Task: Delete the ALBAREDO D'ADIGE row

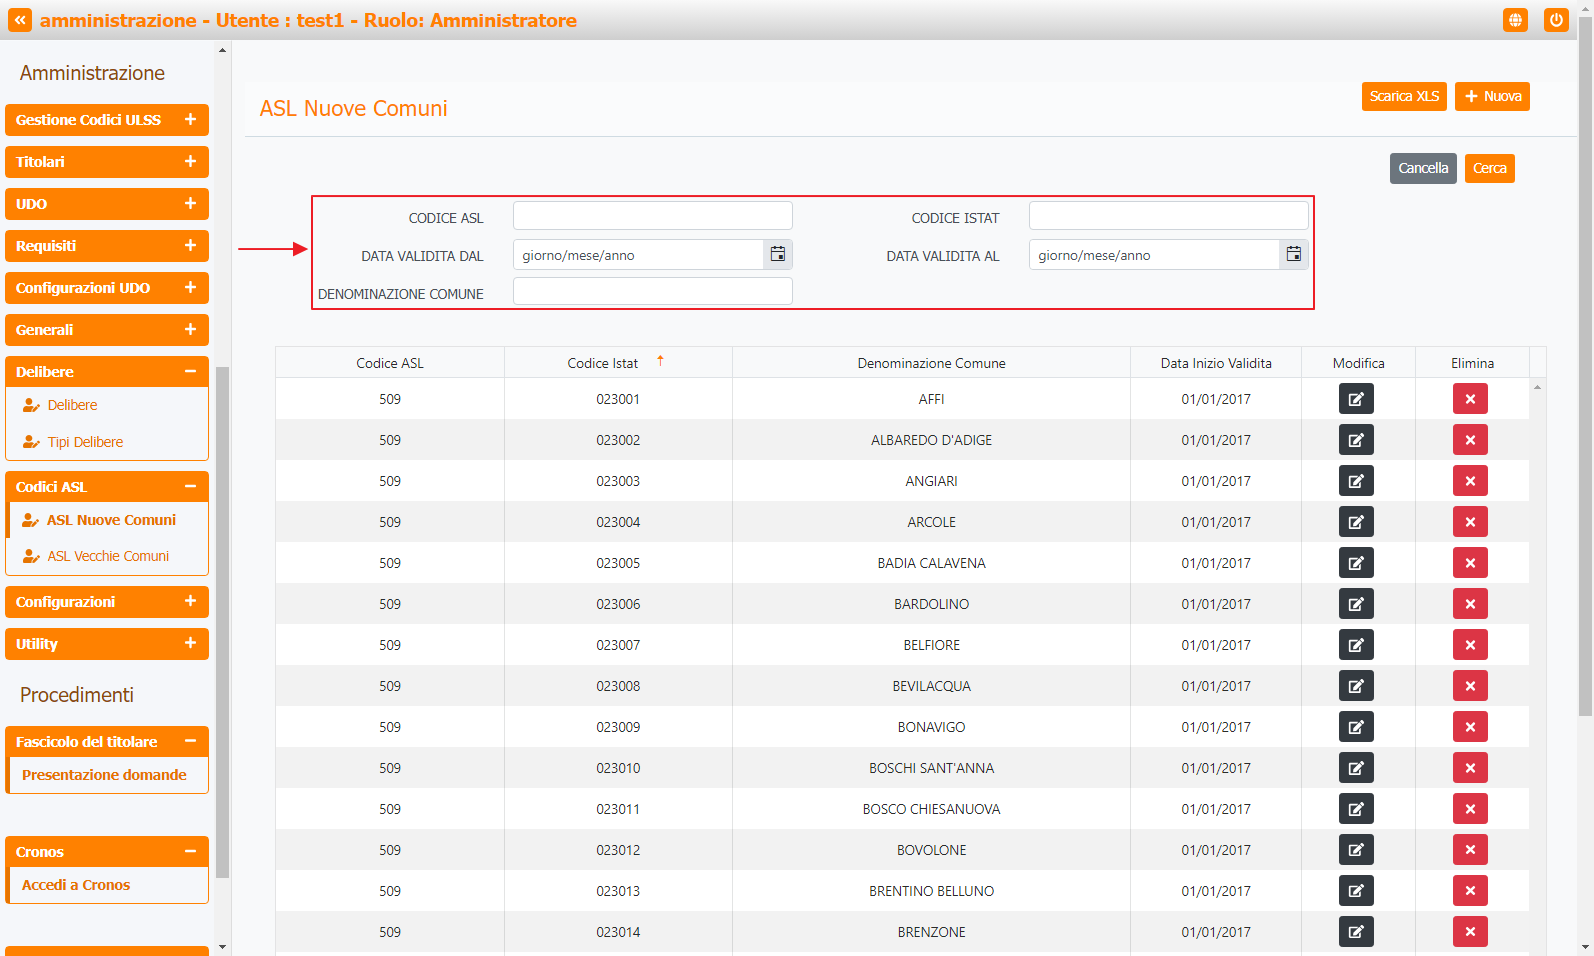Action: pos(1469,440)
